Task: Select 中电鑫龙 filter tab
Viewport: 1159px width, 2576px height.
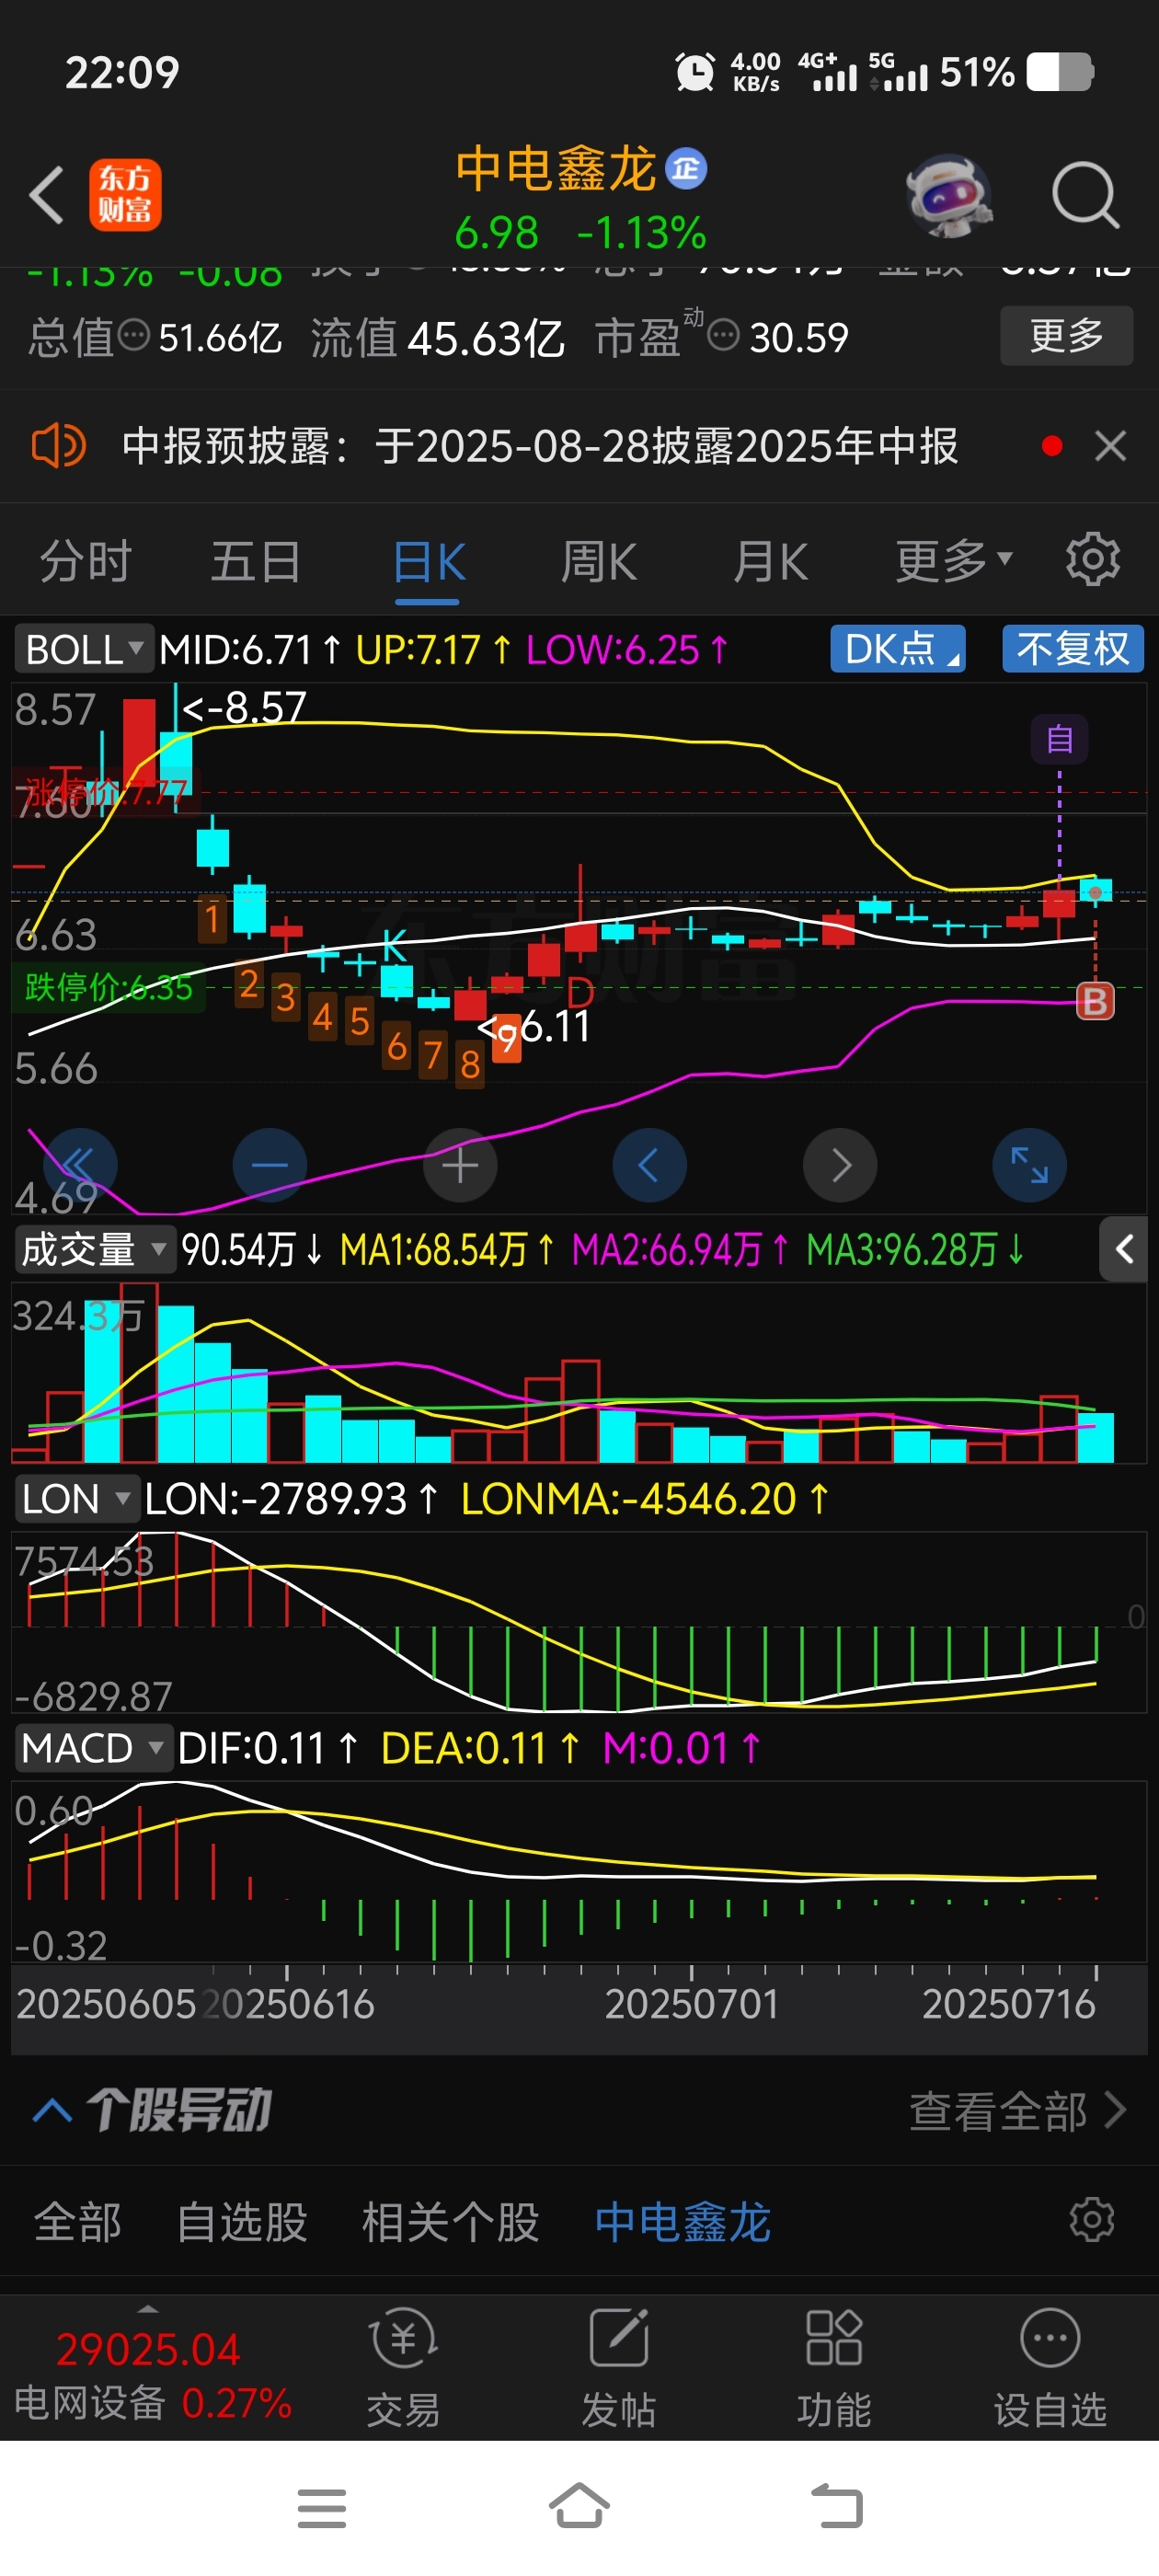Action: tap(682, 2222)
